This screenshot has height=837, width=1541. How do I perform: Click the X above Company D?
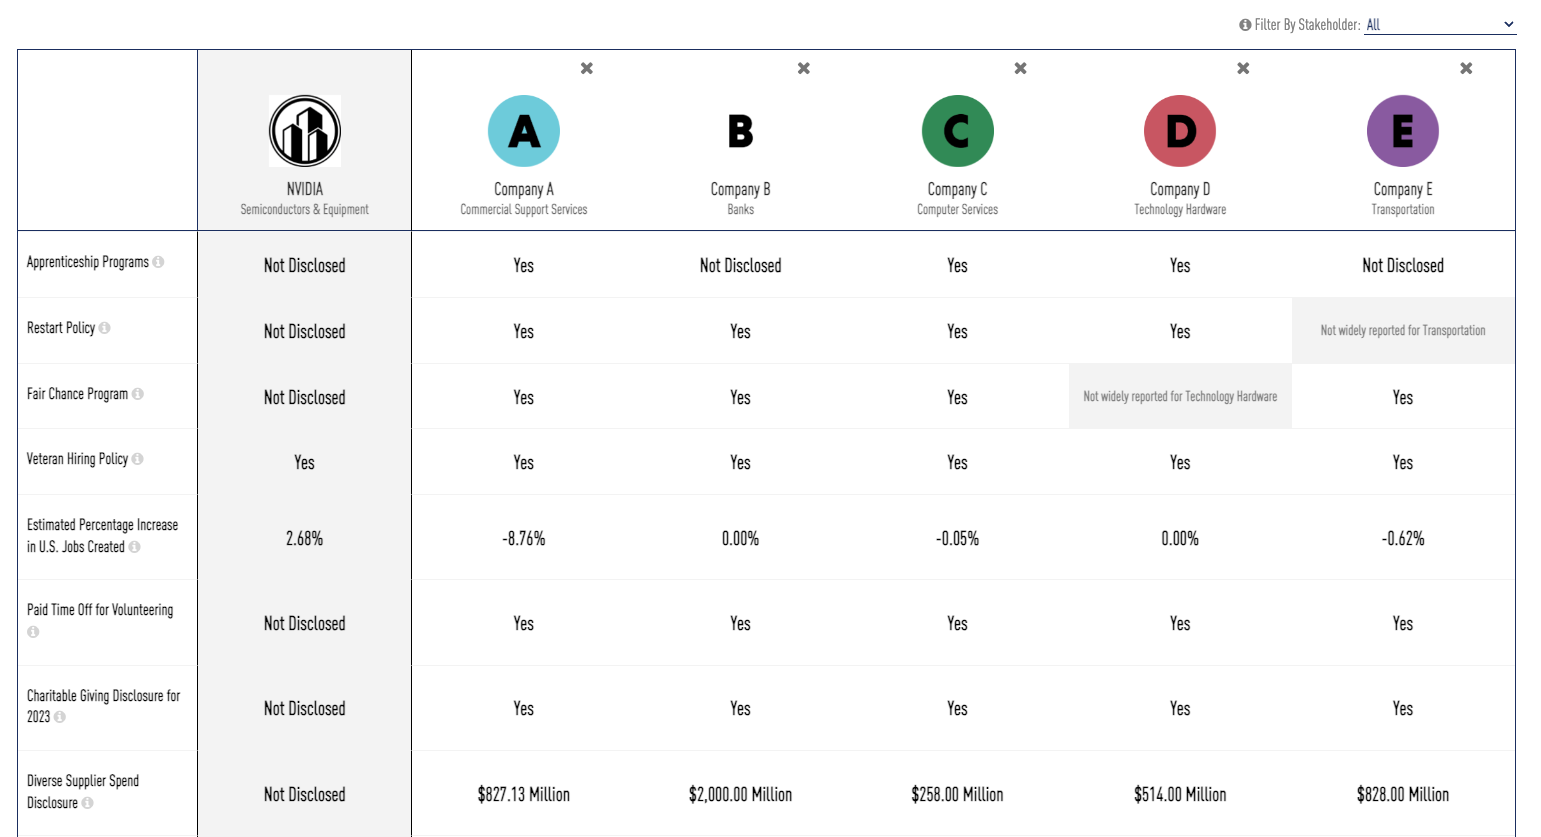[x=1243, y=68]
